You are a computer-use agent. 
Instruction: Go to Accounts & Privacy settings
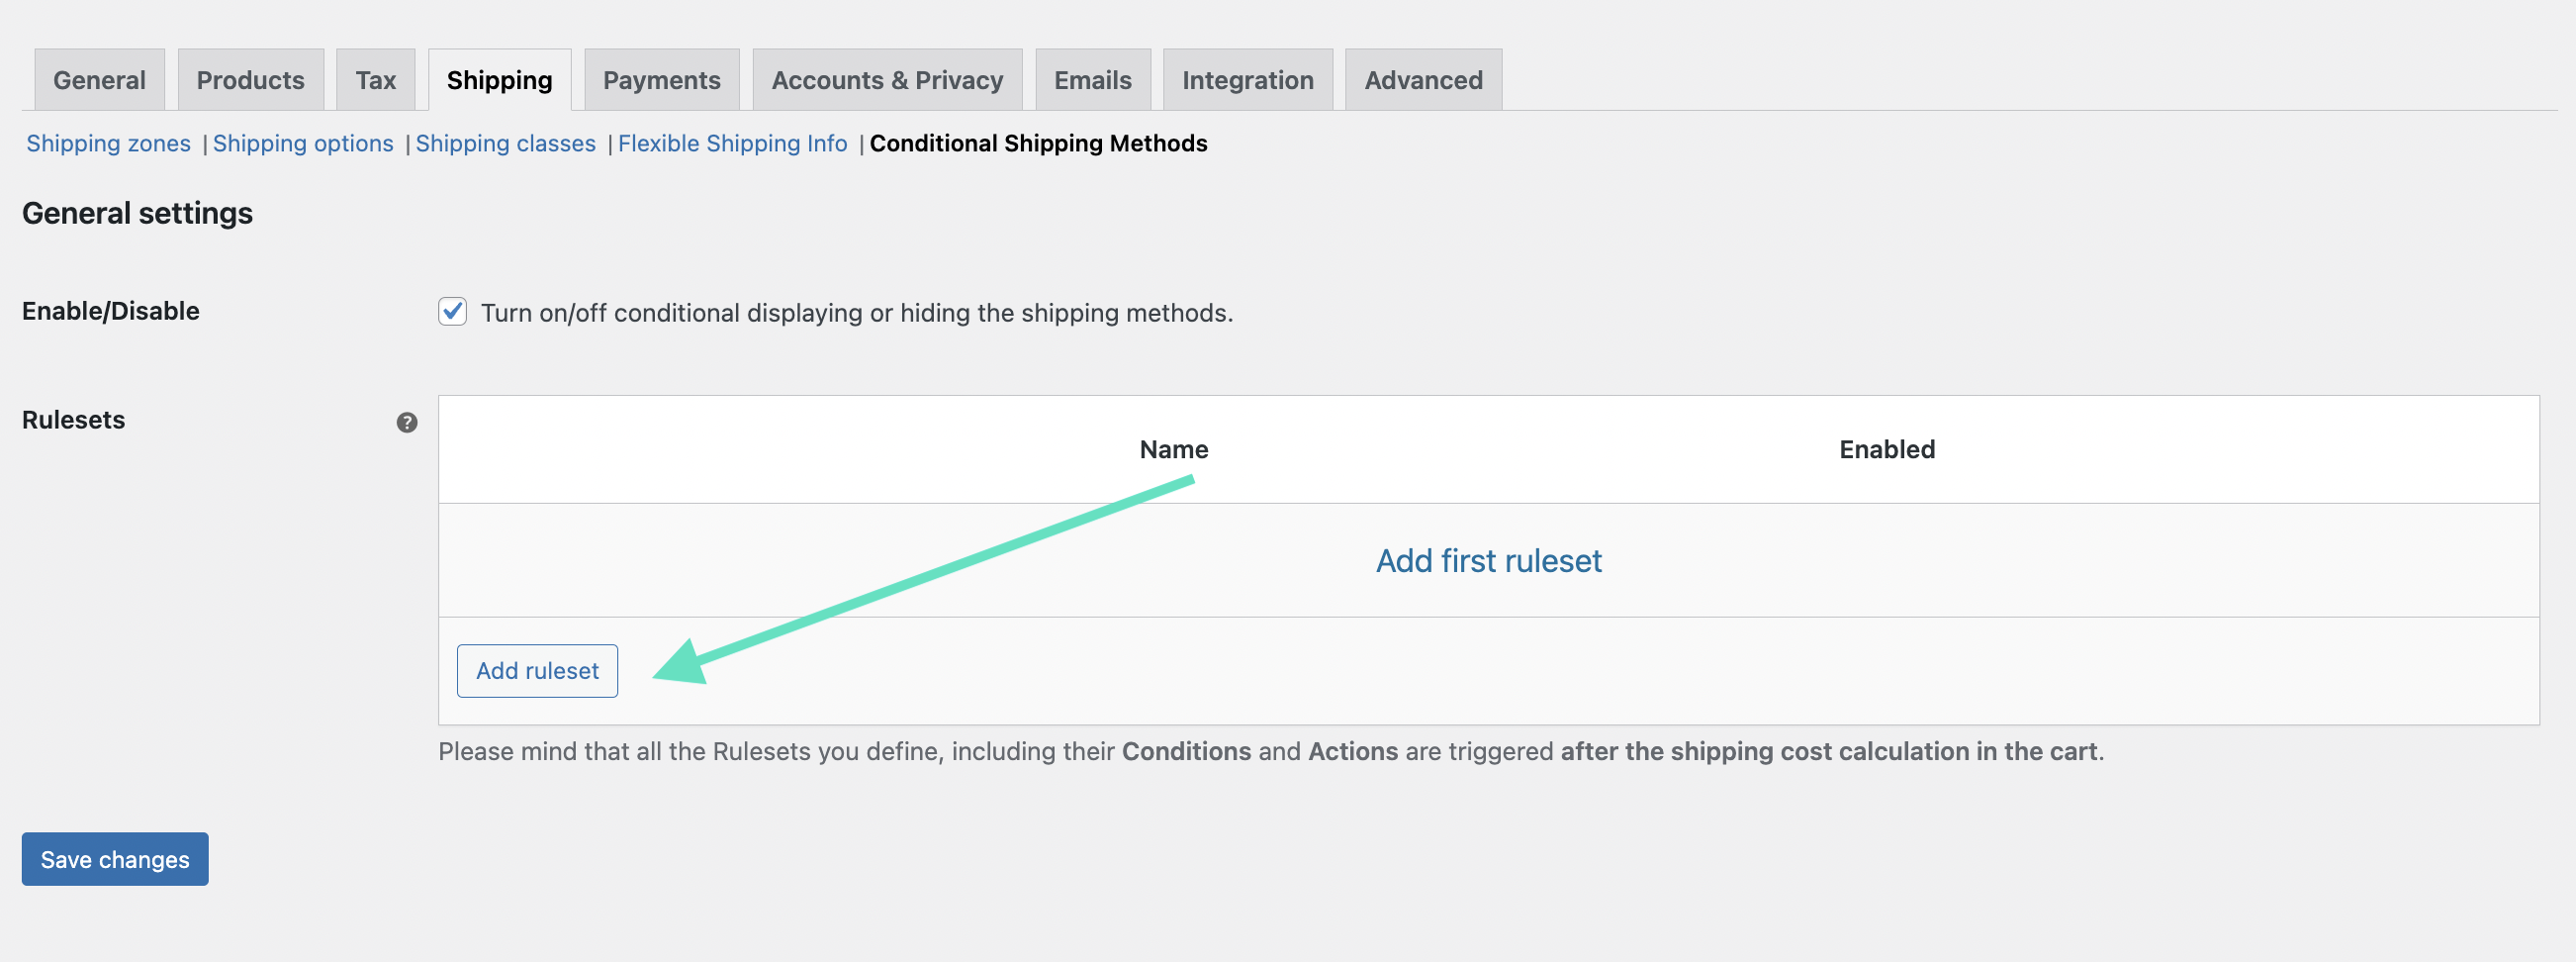(x=887, y=79)
